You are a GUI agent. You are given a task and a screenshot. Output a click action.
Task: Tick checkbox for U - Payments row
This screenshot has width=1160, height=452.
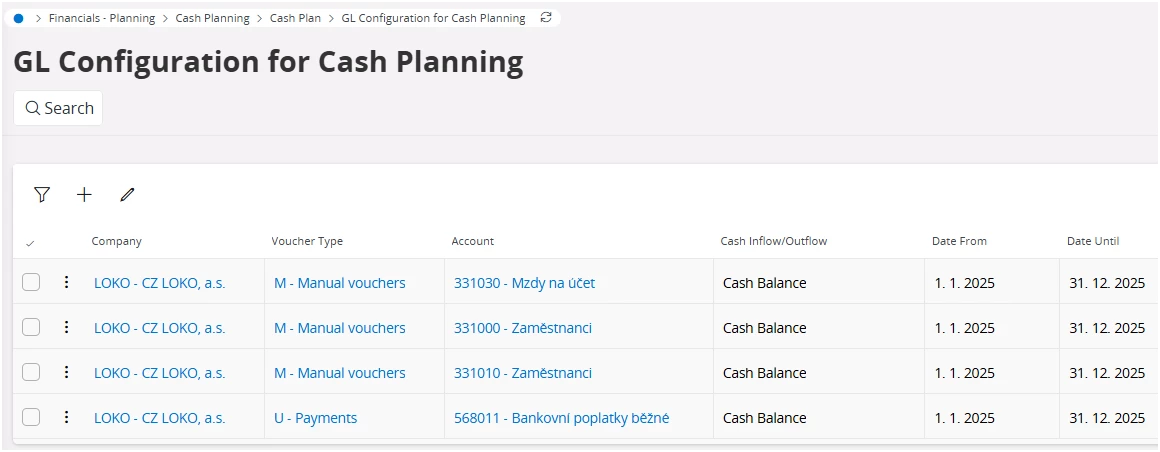[30, 417]
